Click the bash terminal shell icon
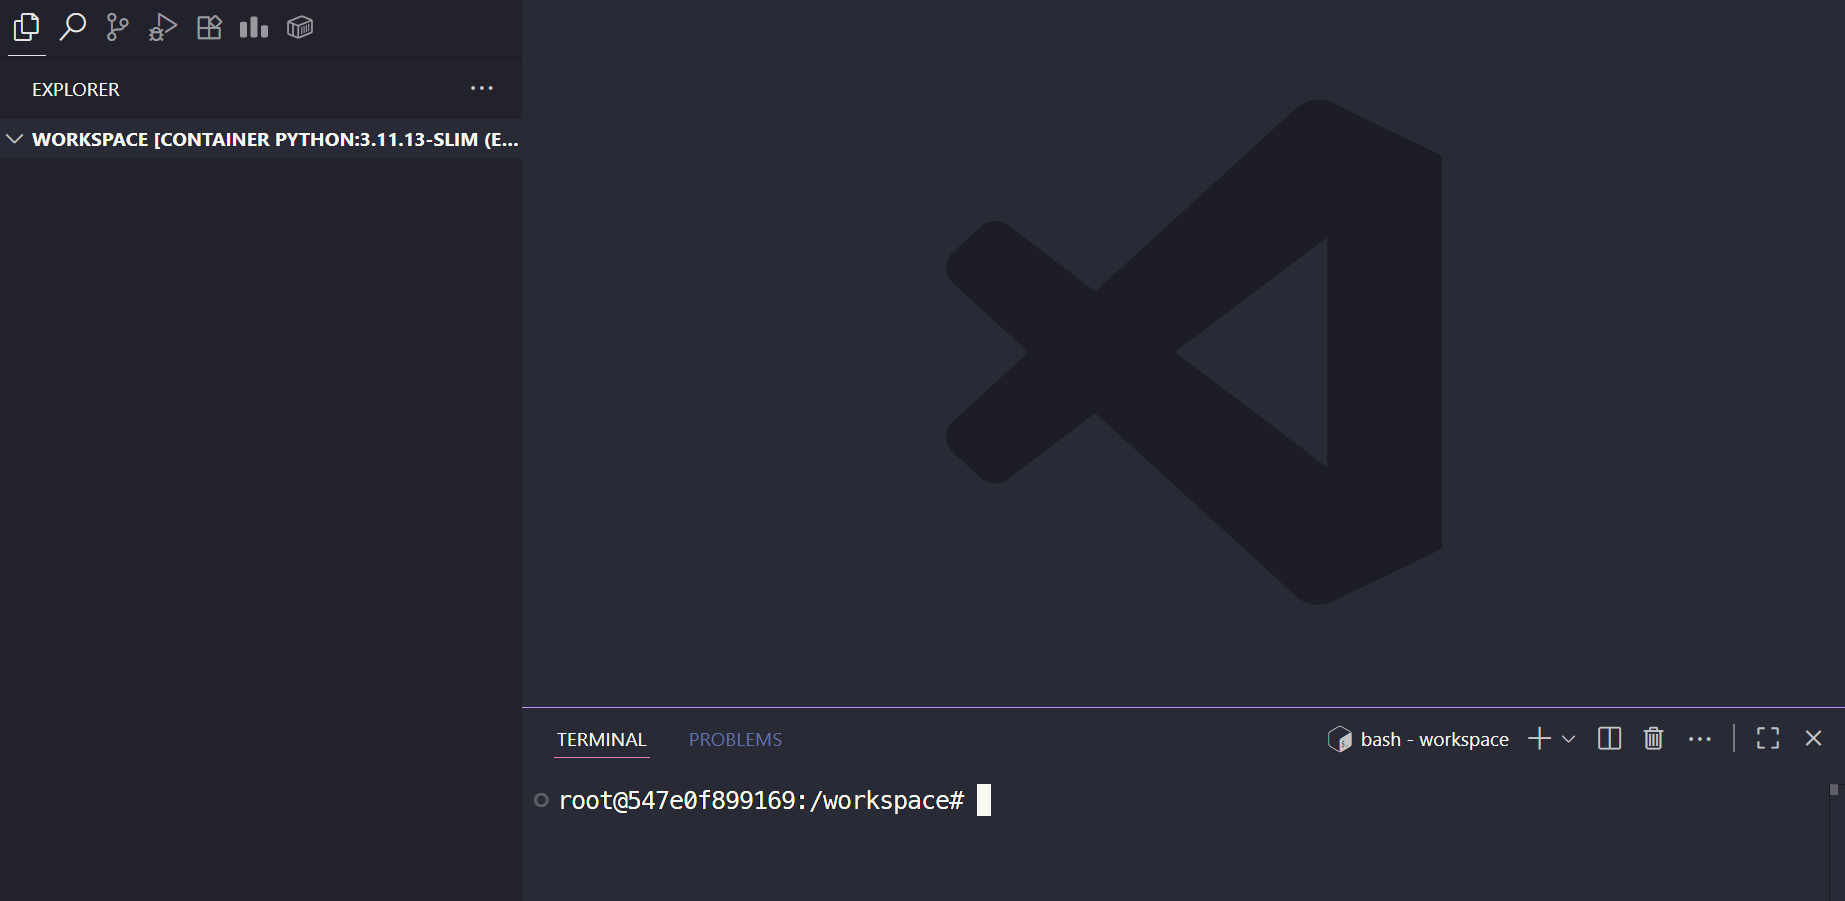The height and width of the screenshot is (901, 1845). coord(1340,739)
